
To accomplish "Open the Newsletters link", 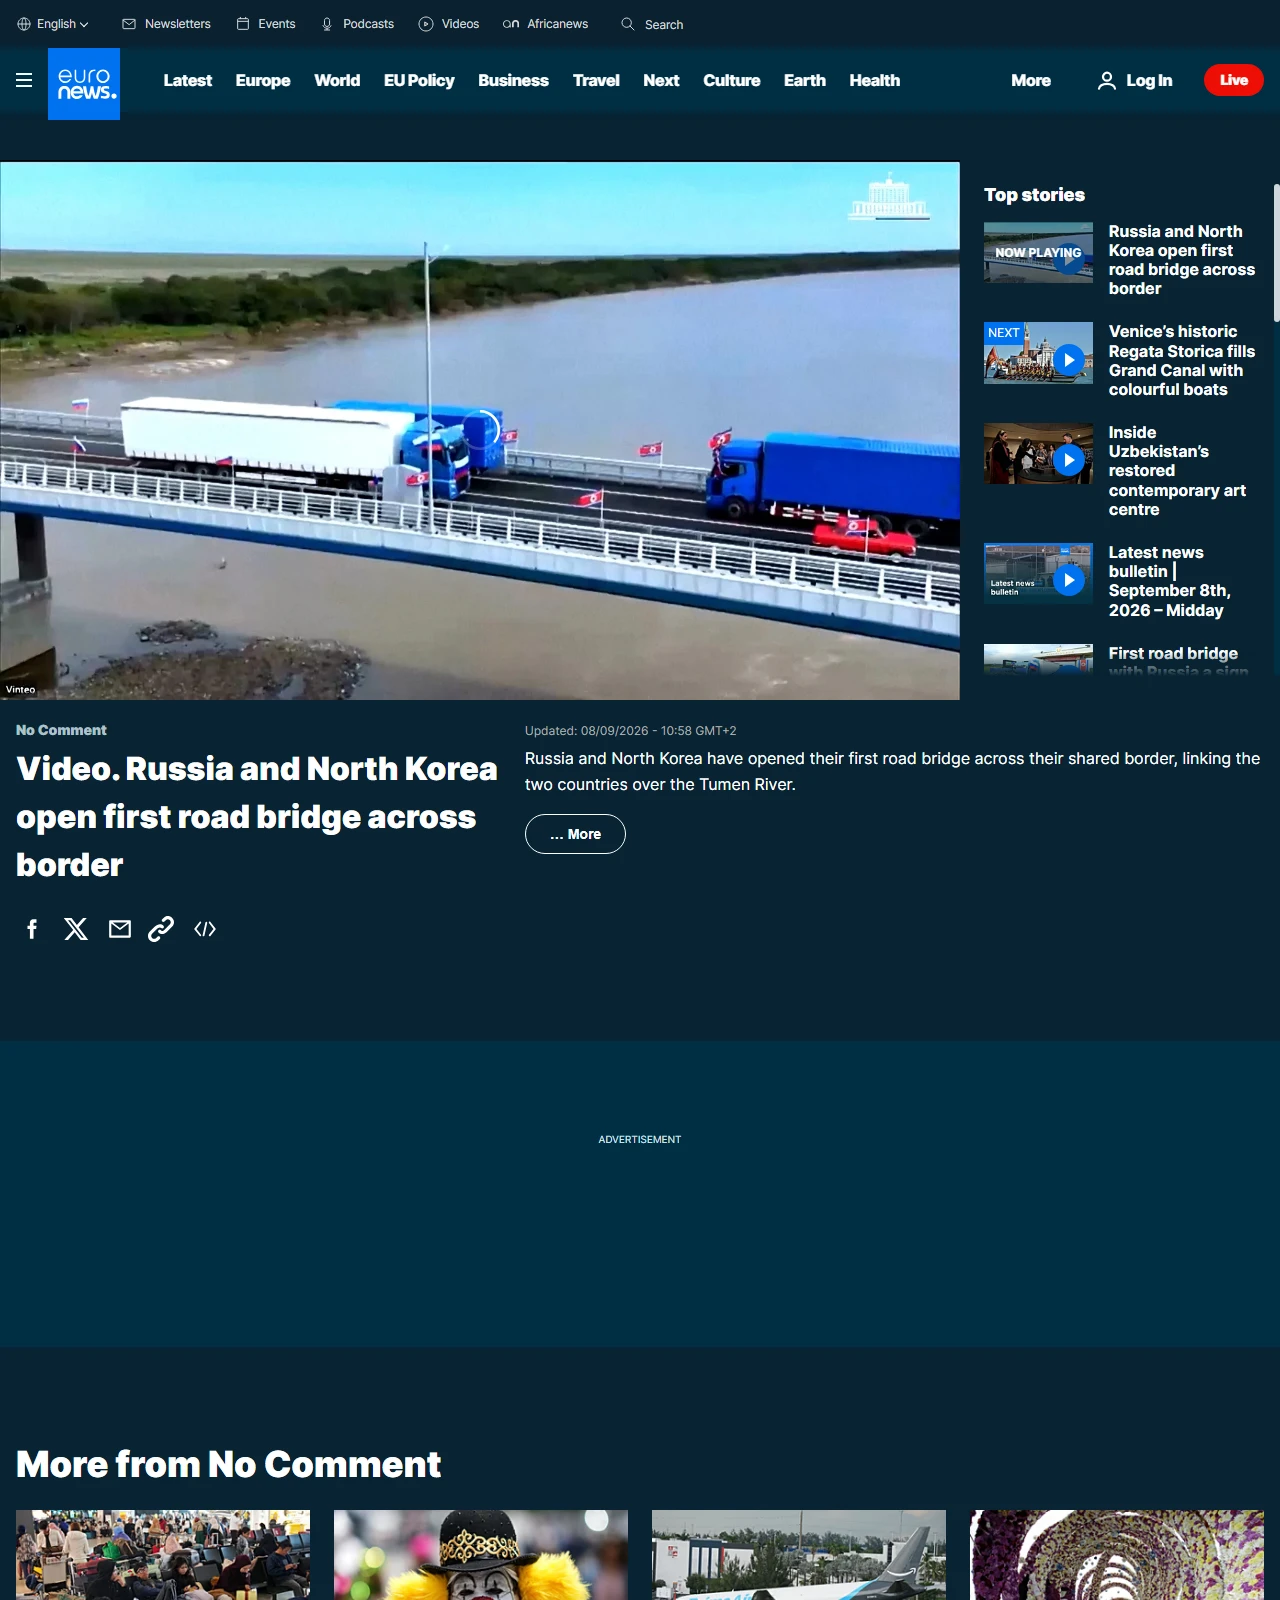I will pos(166,24).
